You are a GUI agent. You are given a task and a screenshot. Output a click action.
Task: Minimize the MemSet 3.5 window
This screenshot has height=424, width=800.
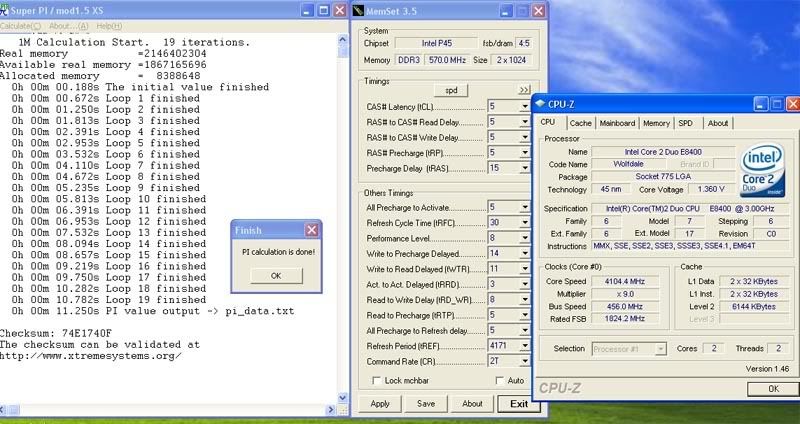505,11
